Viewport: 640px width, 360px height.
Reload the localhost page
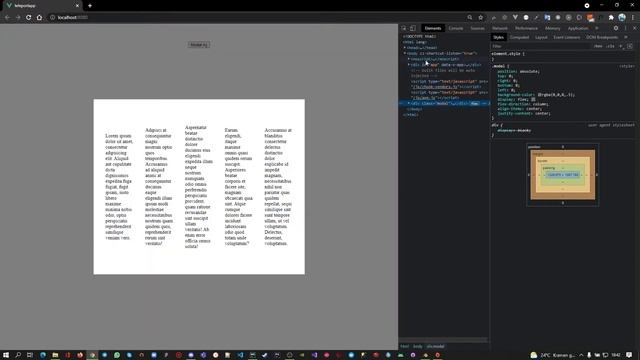coord(29,18)
